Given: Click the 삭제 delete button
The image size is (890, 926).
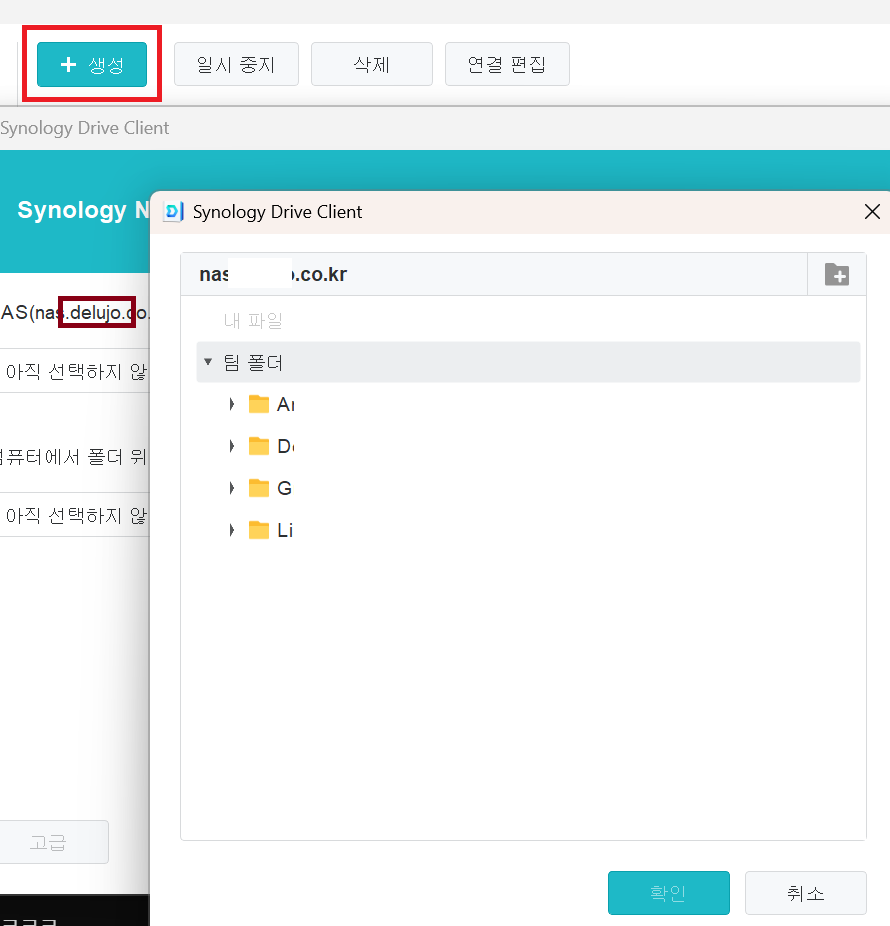Looking at the screenshot, I should (371, 64).
